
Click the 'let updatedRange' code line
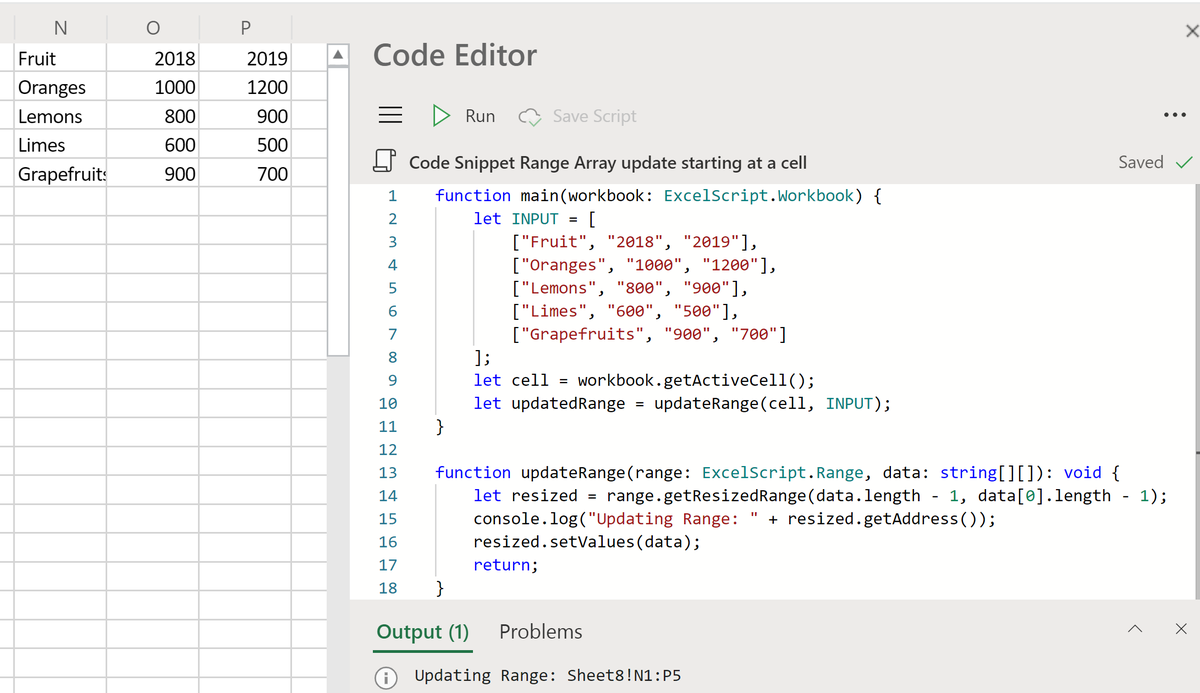click(x=682, y=403)
